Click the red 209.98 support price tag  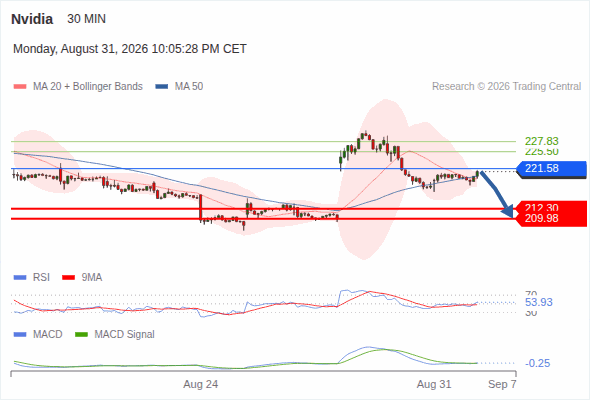(552, 219)
